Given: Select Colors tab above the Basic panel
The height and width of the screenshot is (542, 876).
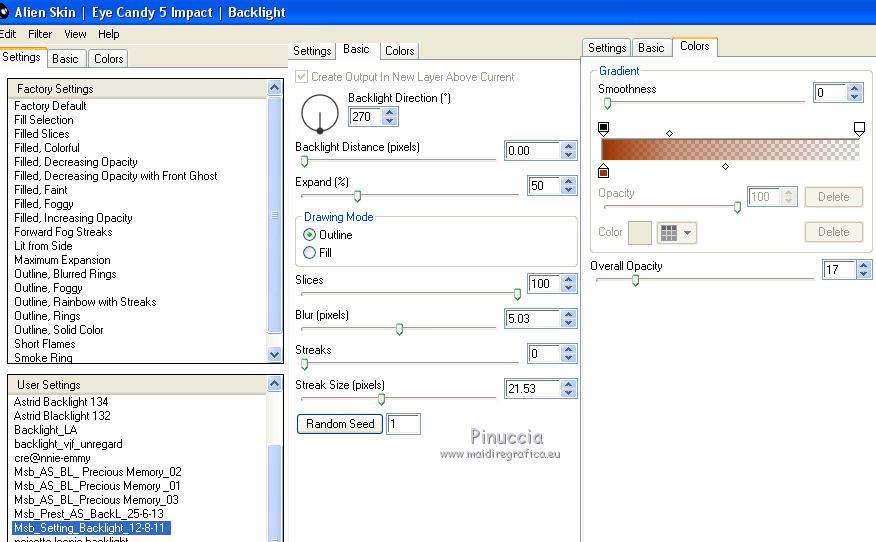Looking at the screenshot, I should click(x=399, y=51).
